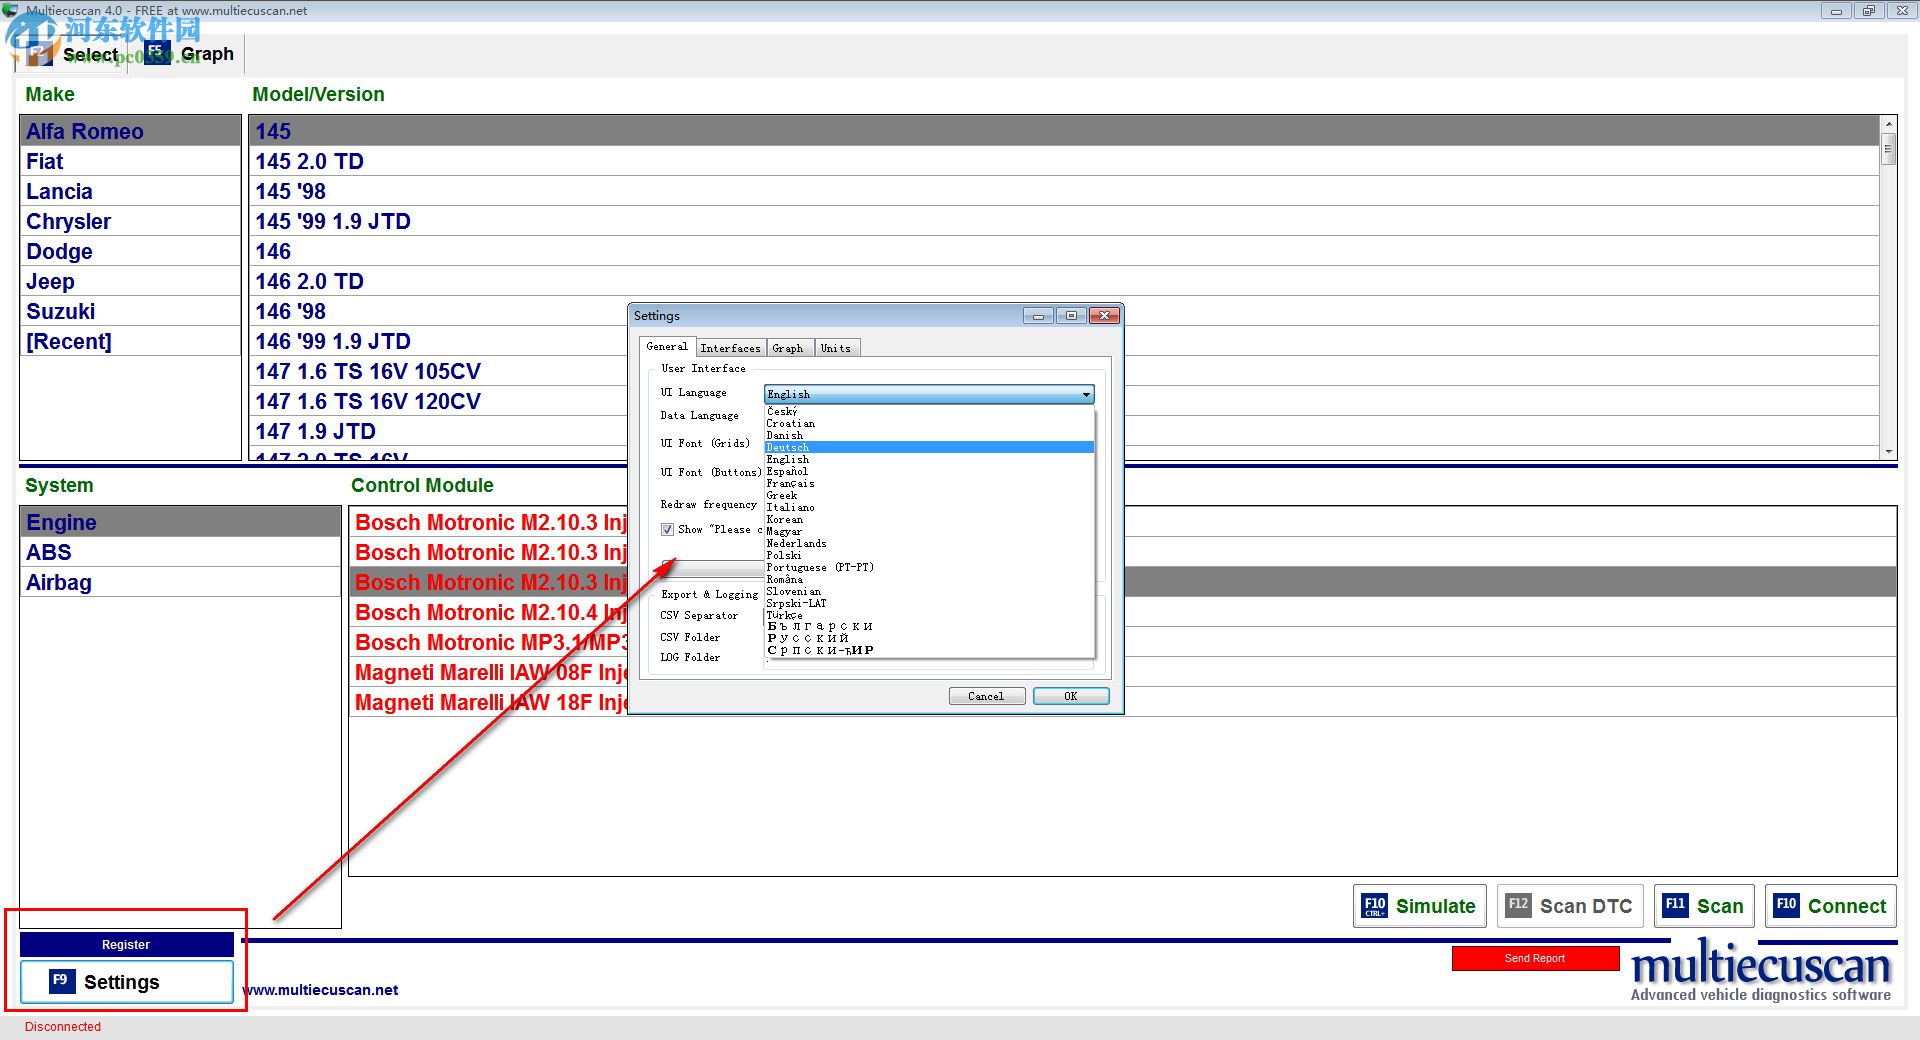The height and width of the screenshot is (1040, 1920).
Task: Click the F10 icon on Simulate button
Action: (1374, 906)
